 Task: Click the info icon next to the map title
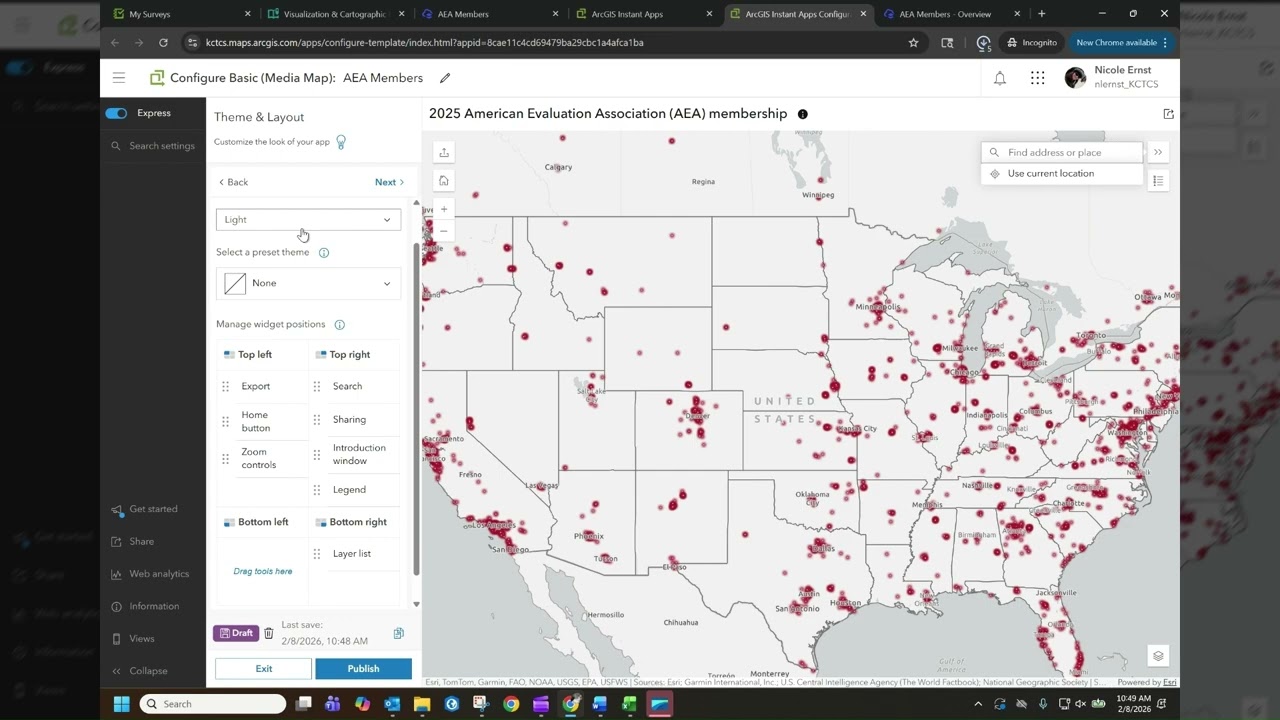click(x=802, y=114)
